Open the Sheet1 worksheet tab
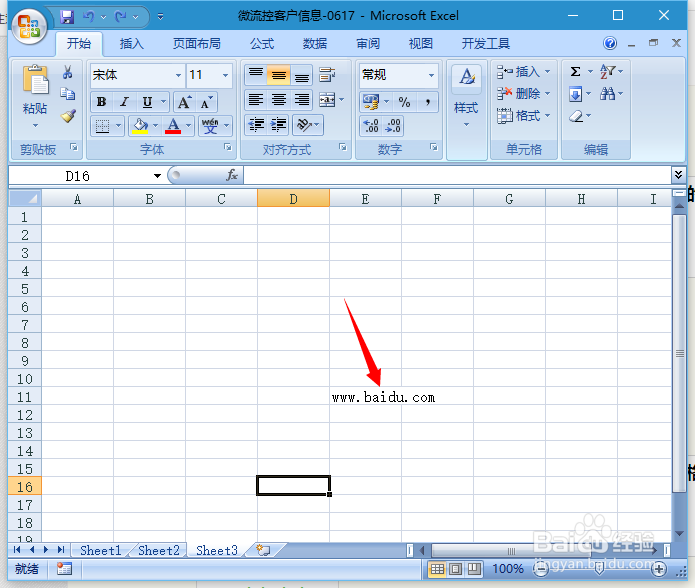The height and width of the screenshot is (588, 695). 101,550
